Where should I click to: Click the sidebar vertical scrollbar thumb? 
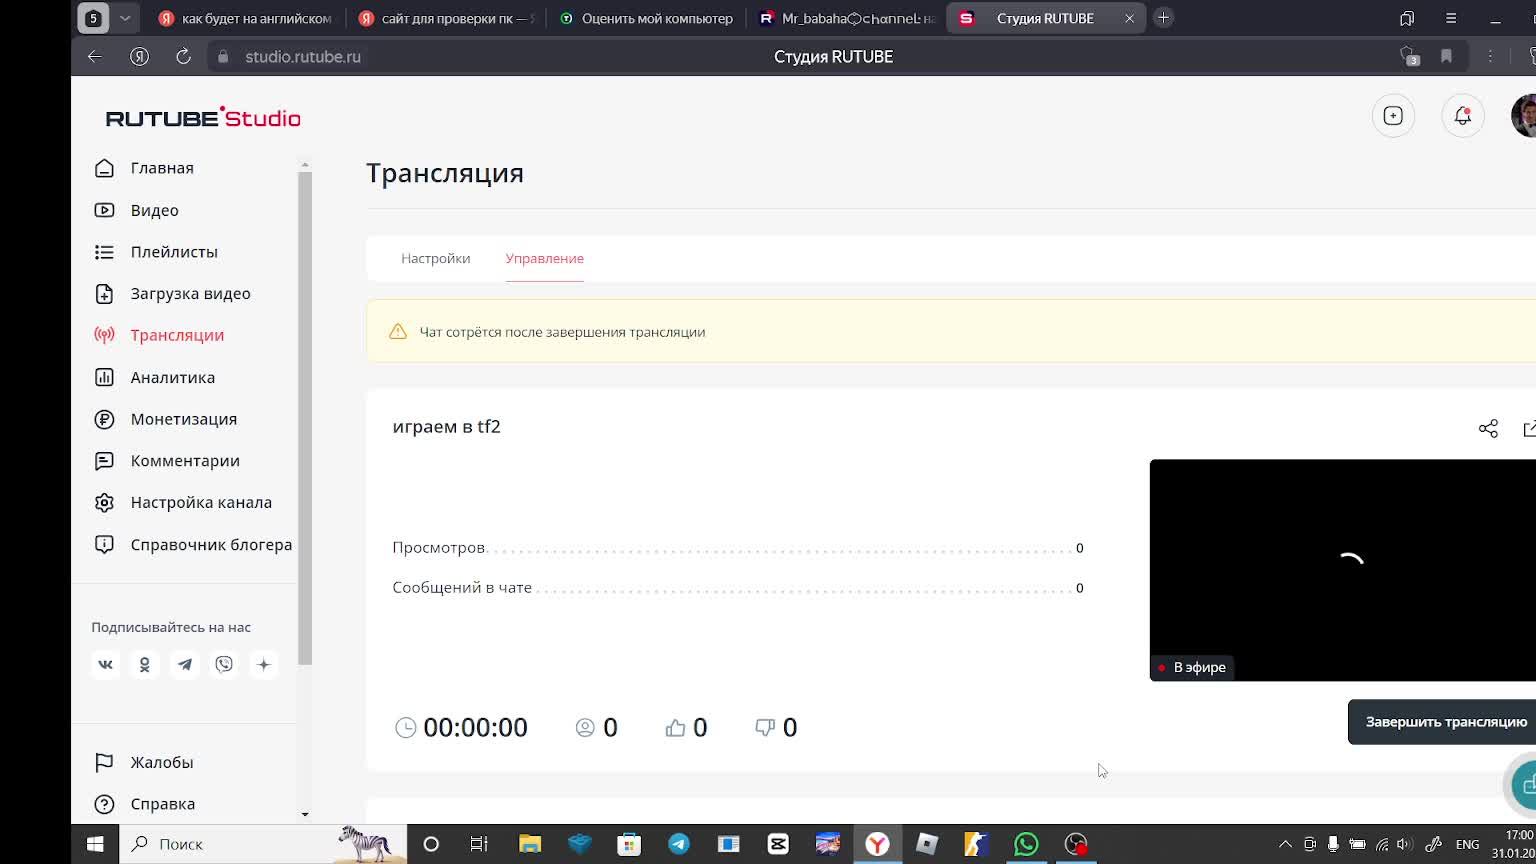(x=305, y=418)
